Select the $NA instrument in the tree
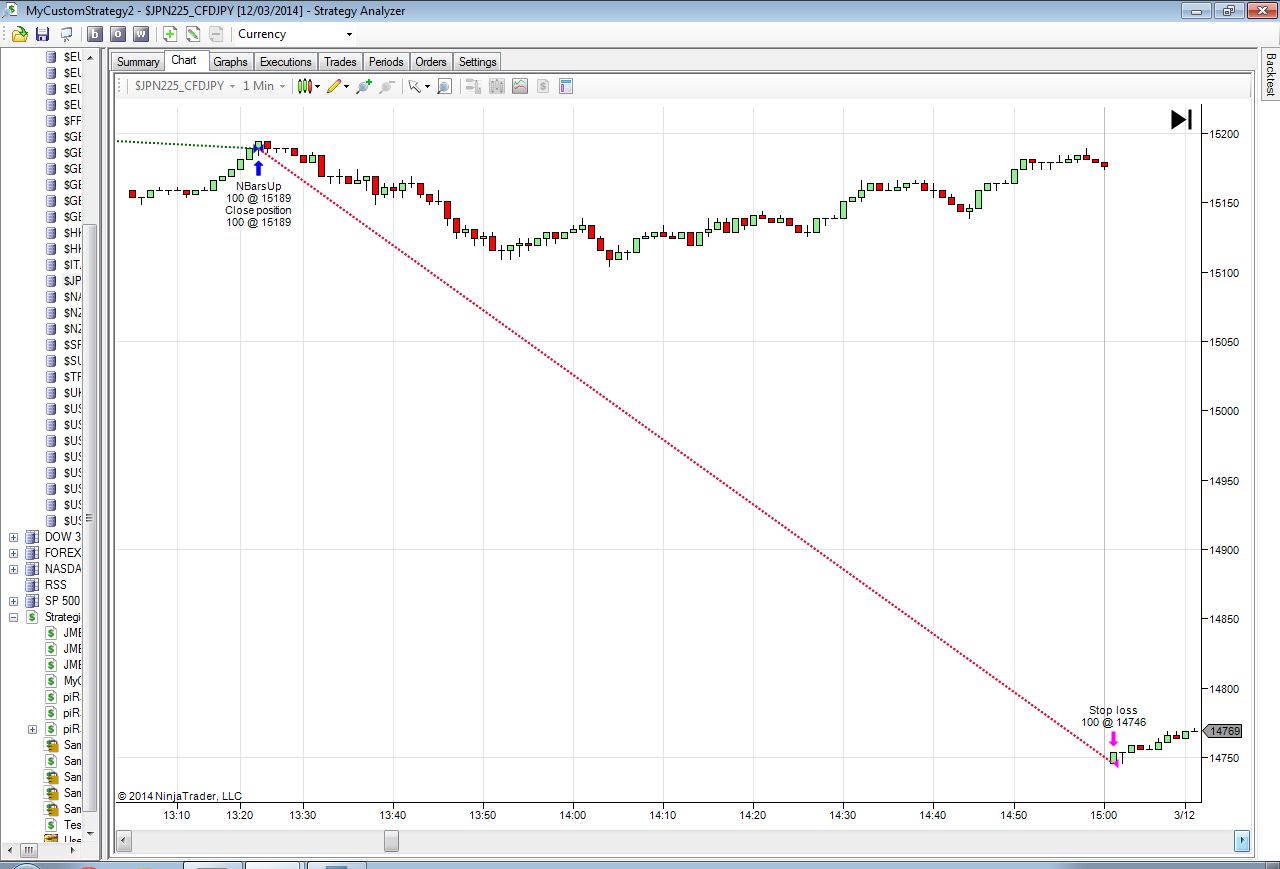The width and height of the screenshot is (1280, 869). tap(72, 297)
